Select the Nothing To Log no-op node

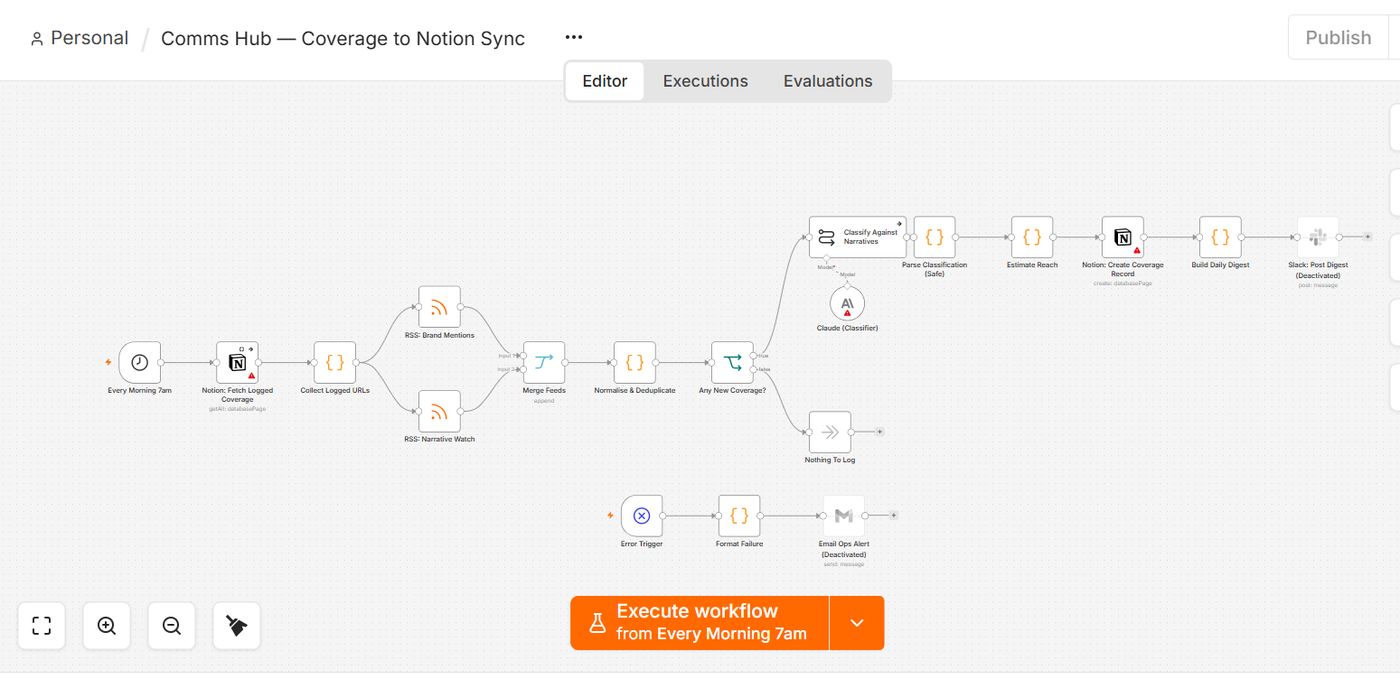(830, 432)
